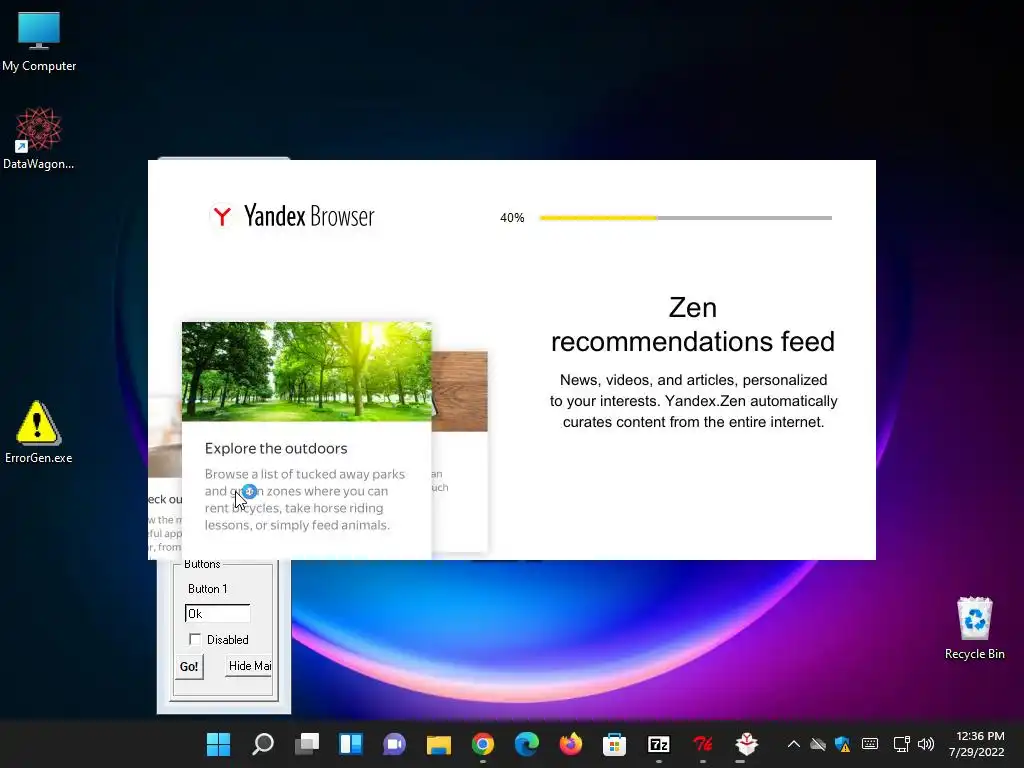The image size is (1024, 768).
Task: Open the clock and date flyout
Action: (976, 744)
